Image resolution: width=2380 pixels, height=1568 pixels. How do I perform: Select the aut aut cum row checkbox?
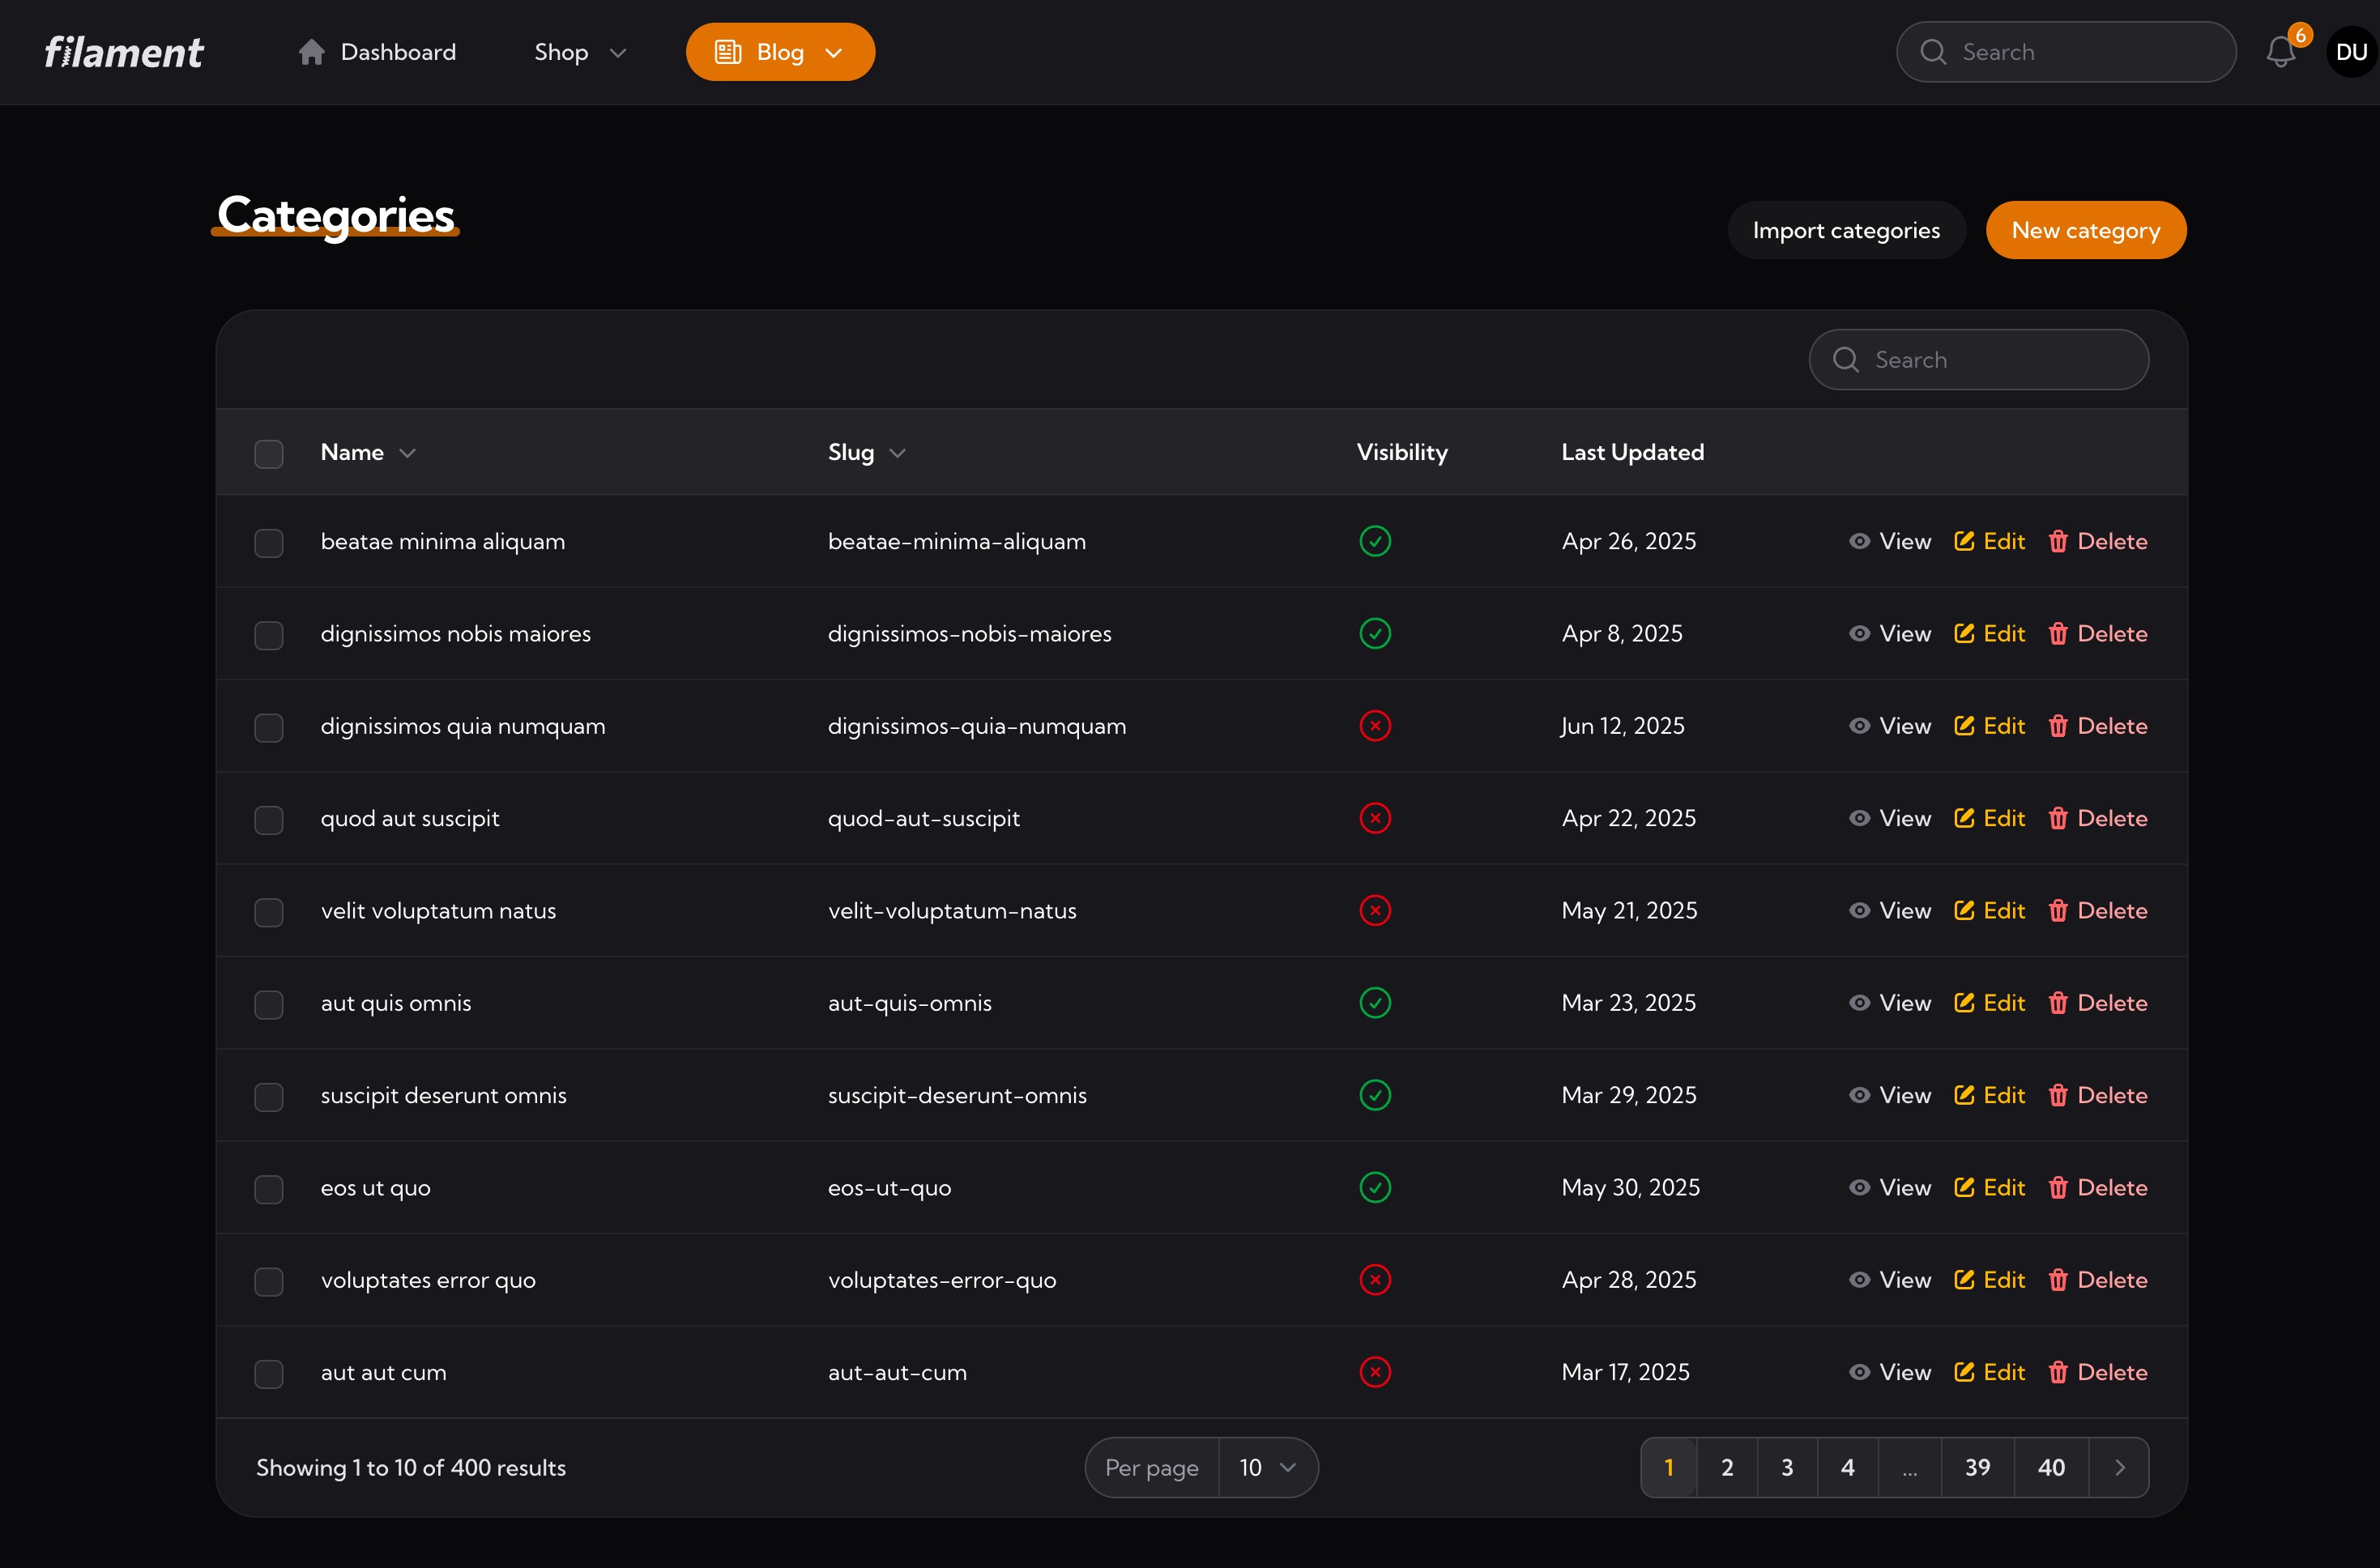pos(269,1374)
